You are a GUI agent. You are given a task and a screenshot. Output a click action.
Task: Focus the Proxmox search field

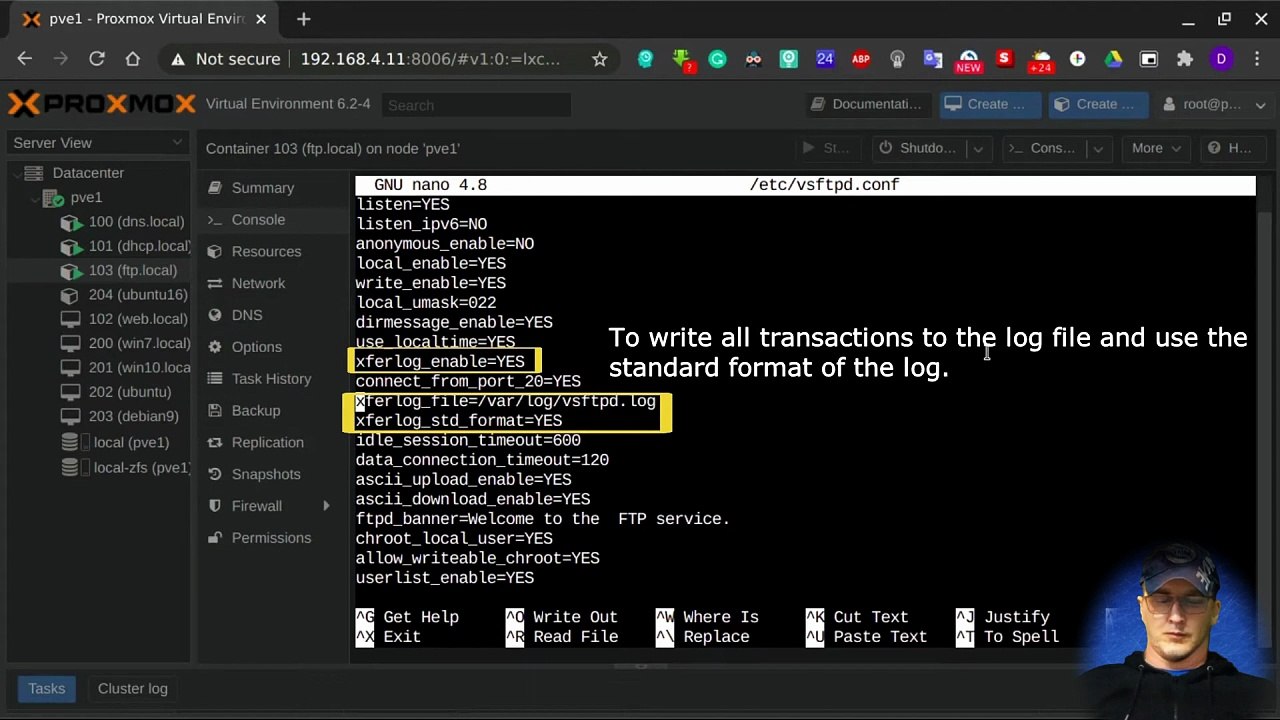[x=475, y=104]
